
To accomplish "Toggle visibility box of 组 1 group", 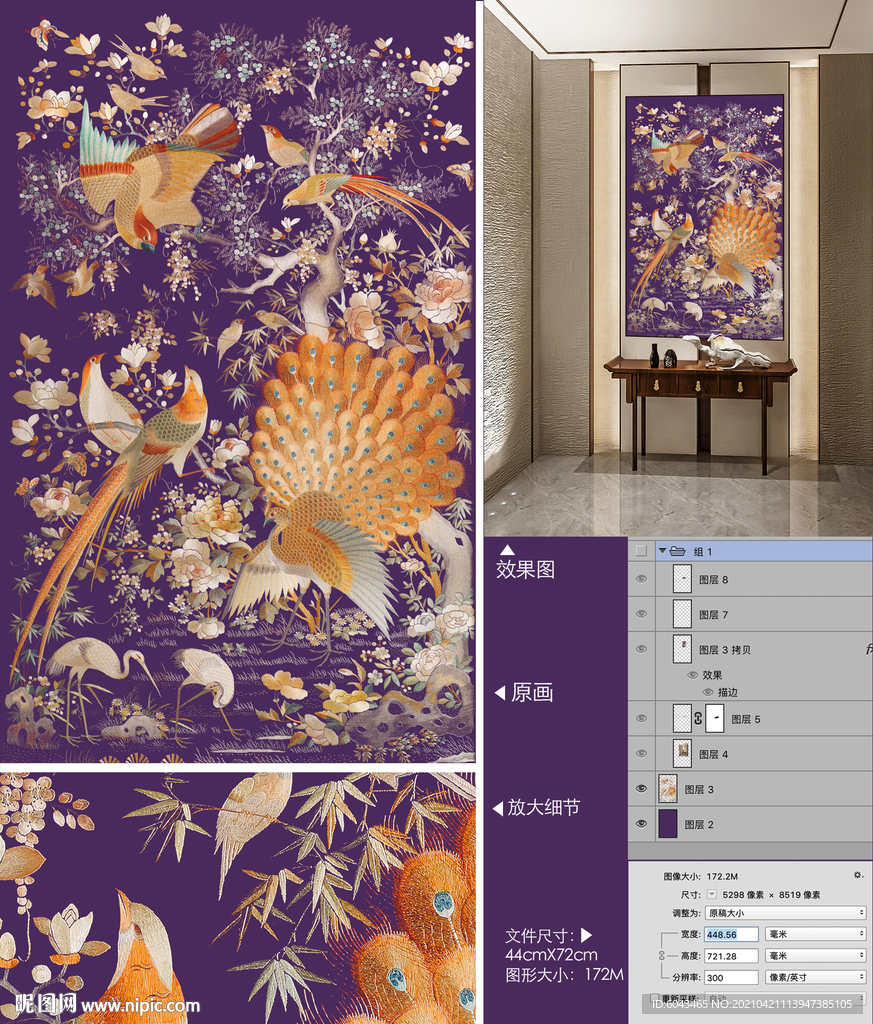I will 641,551.
